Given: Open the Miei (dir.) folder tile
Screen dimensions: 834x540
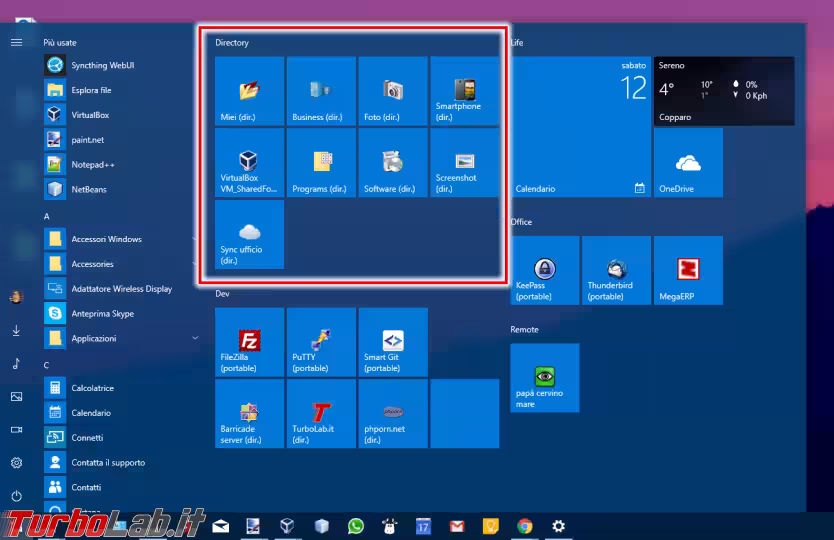Looking at the screenshot, I should 249,91.
